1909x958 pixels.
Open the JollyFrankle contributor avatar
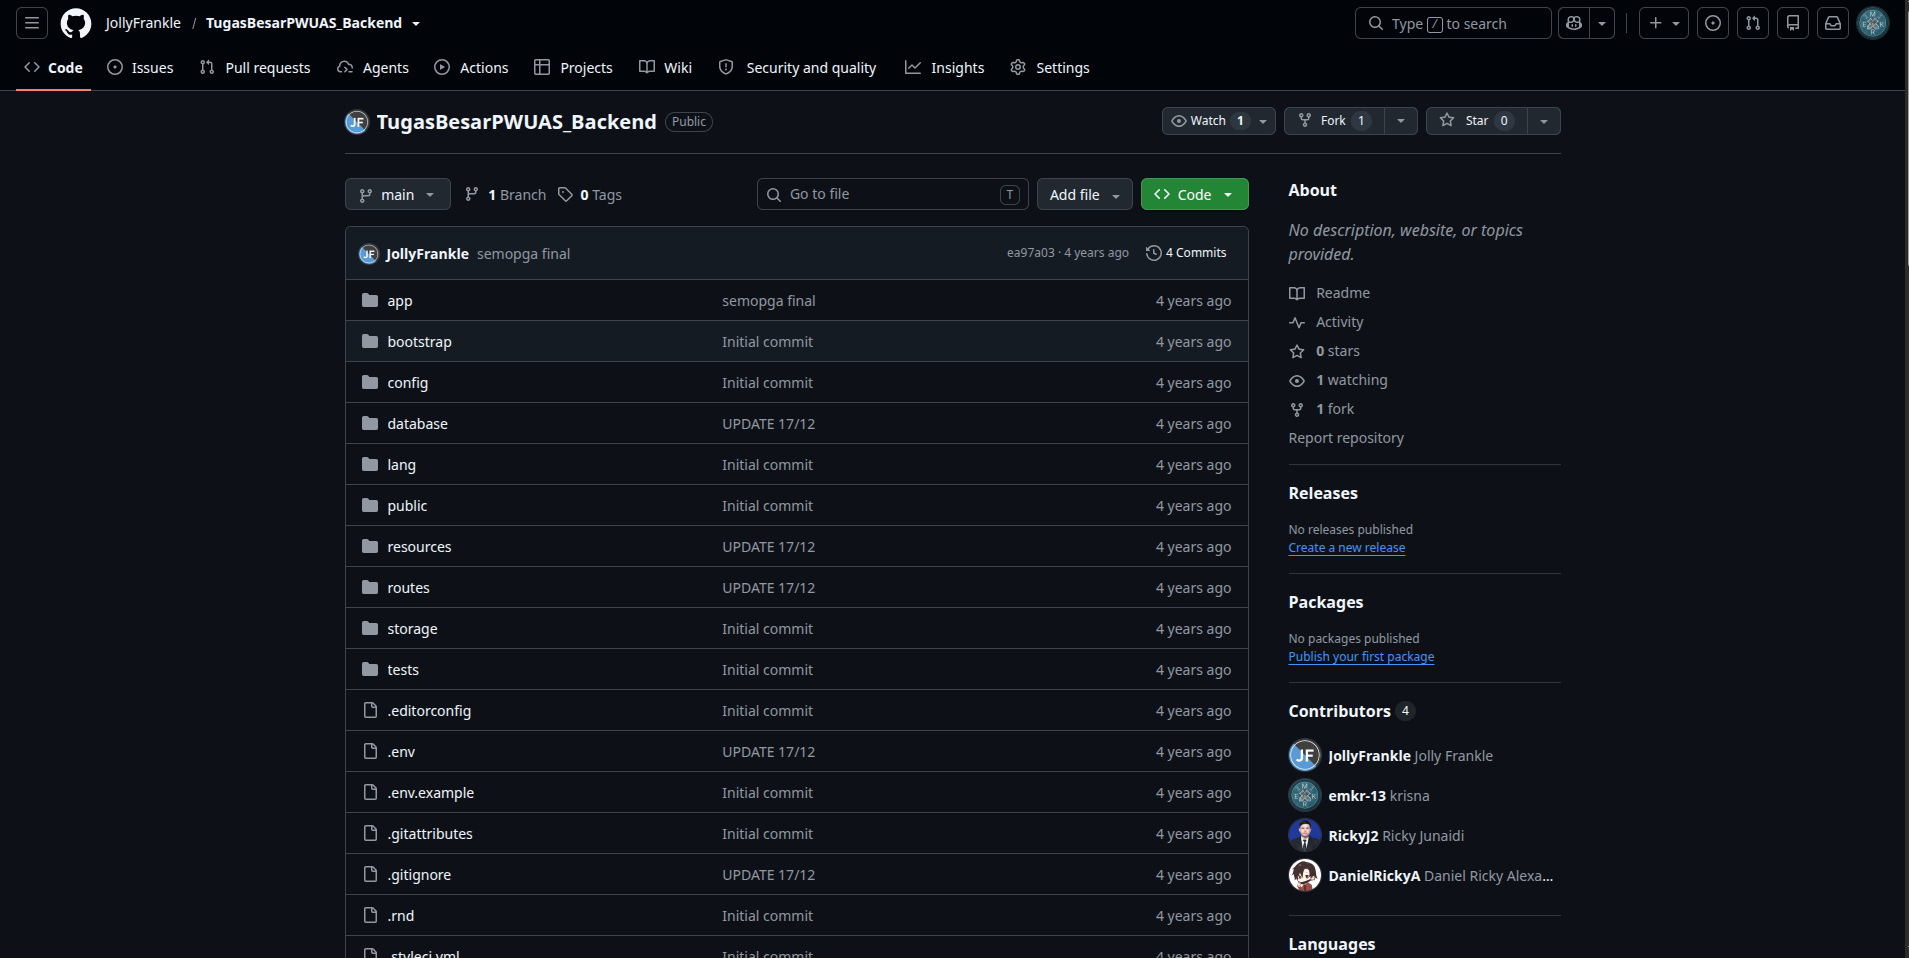(1305, 755)
